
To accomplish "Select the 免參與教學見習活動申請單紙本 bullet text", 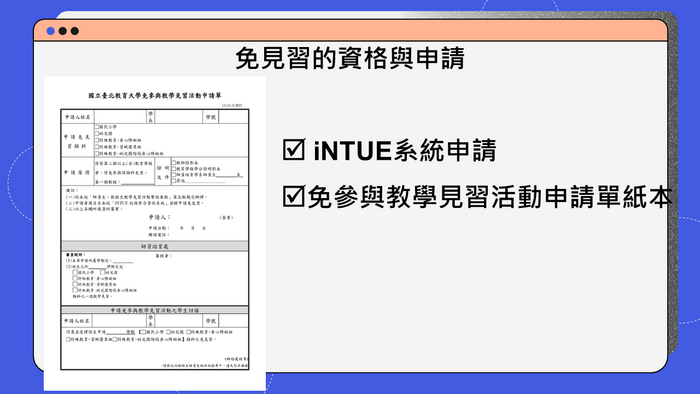I will tap(490, 197).
